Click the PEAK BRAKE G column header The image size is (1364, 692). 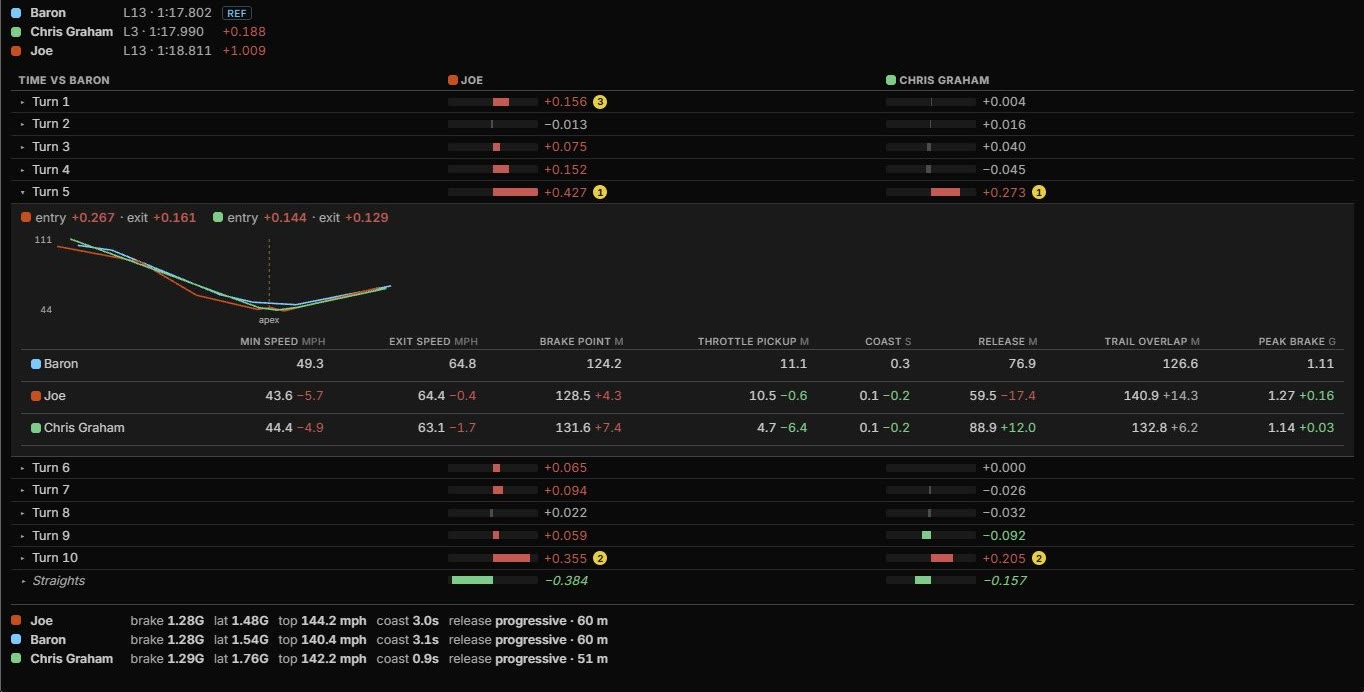click(1297, 342)
